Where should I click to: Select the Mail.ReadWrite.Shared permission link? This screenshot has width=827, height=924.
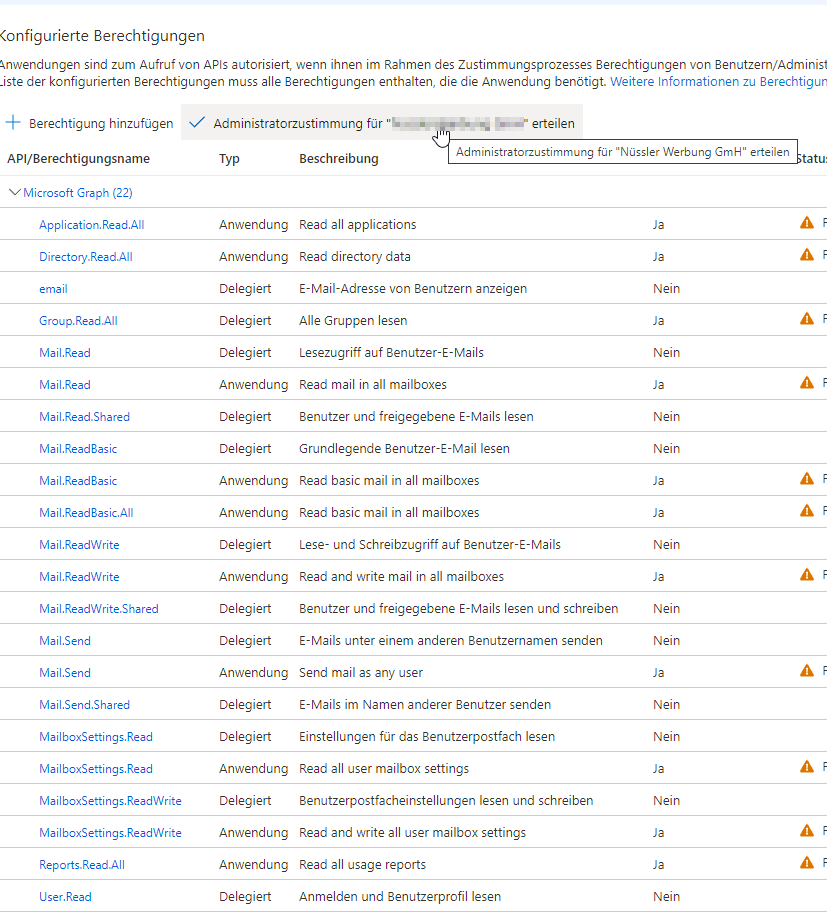(98, 609)
